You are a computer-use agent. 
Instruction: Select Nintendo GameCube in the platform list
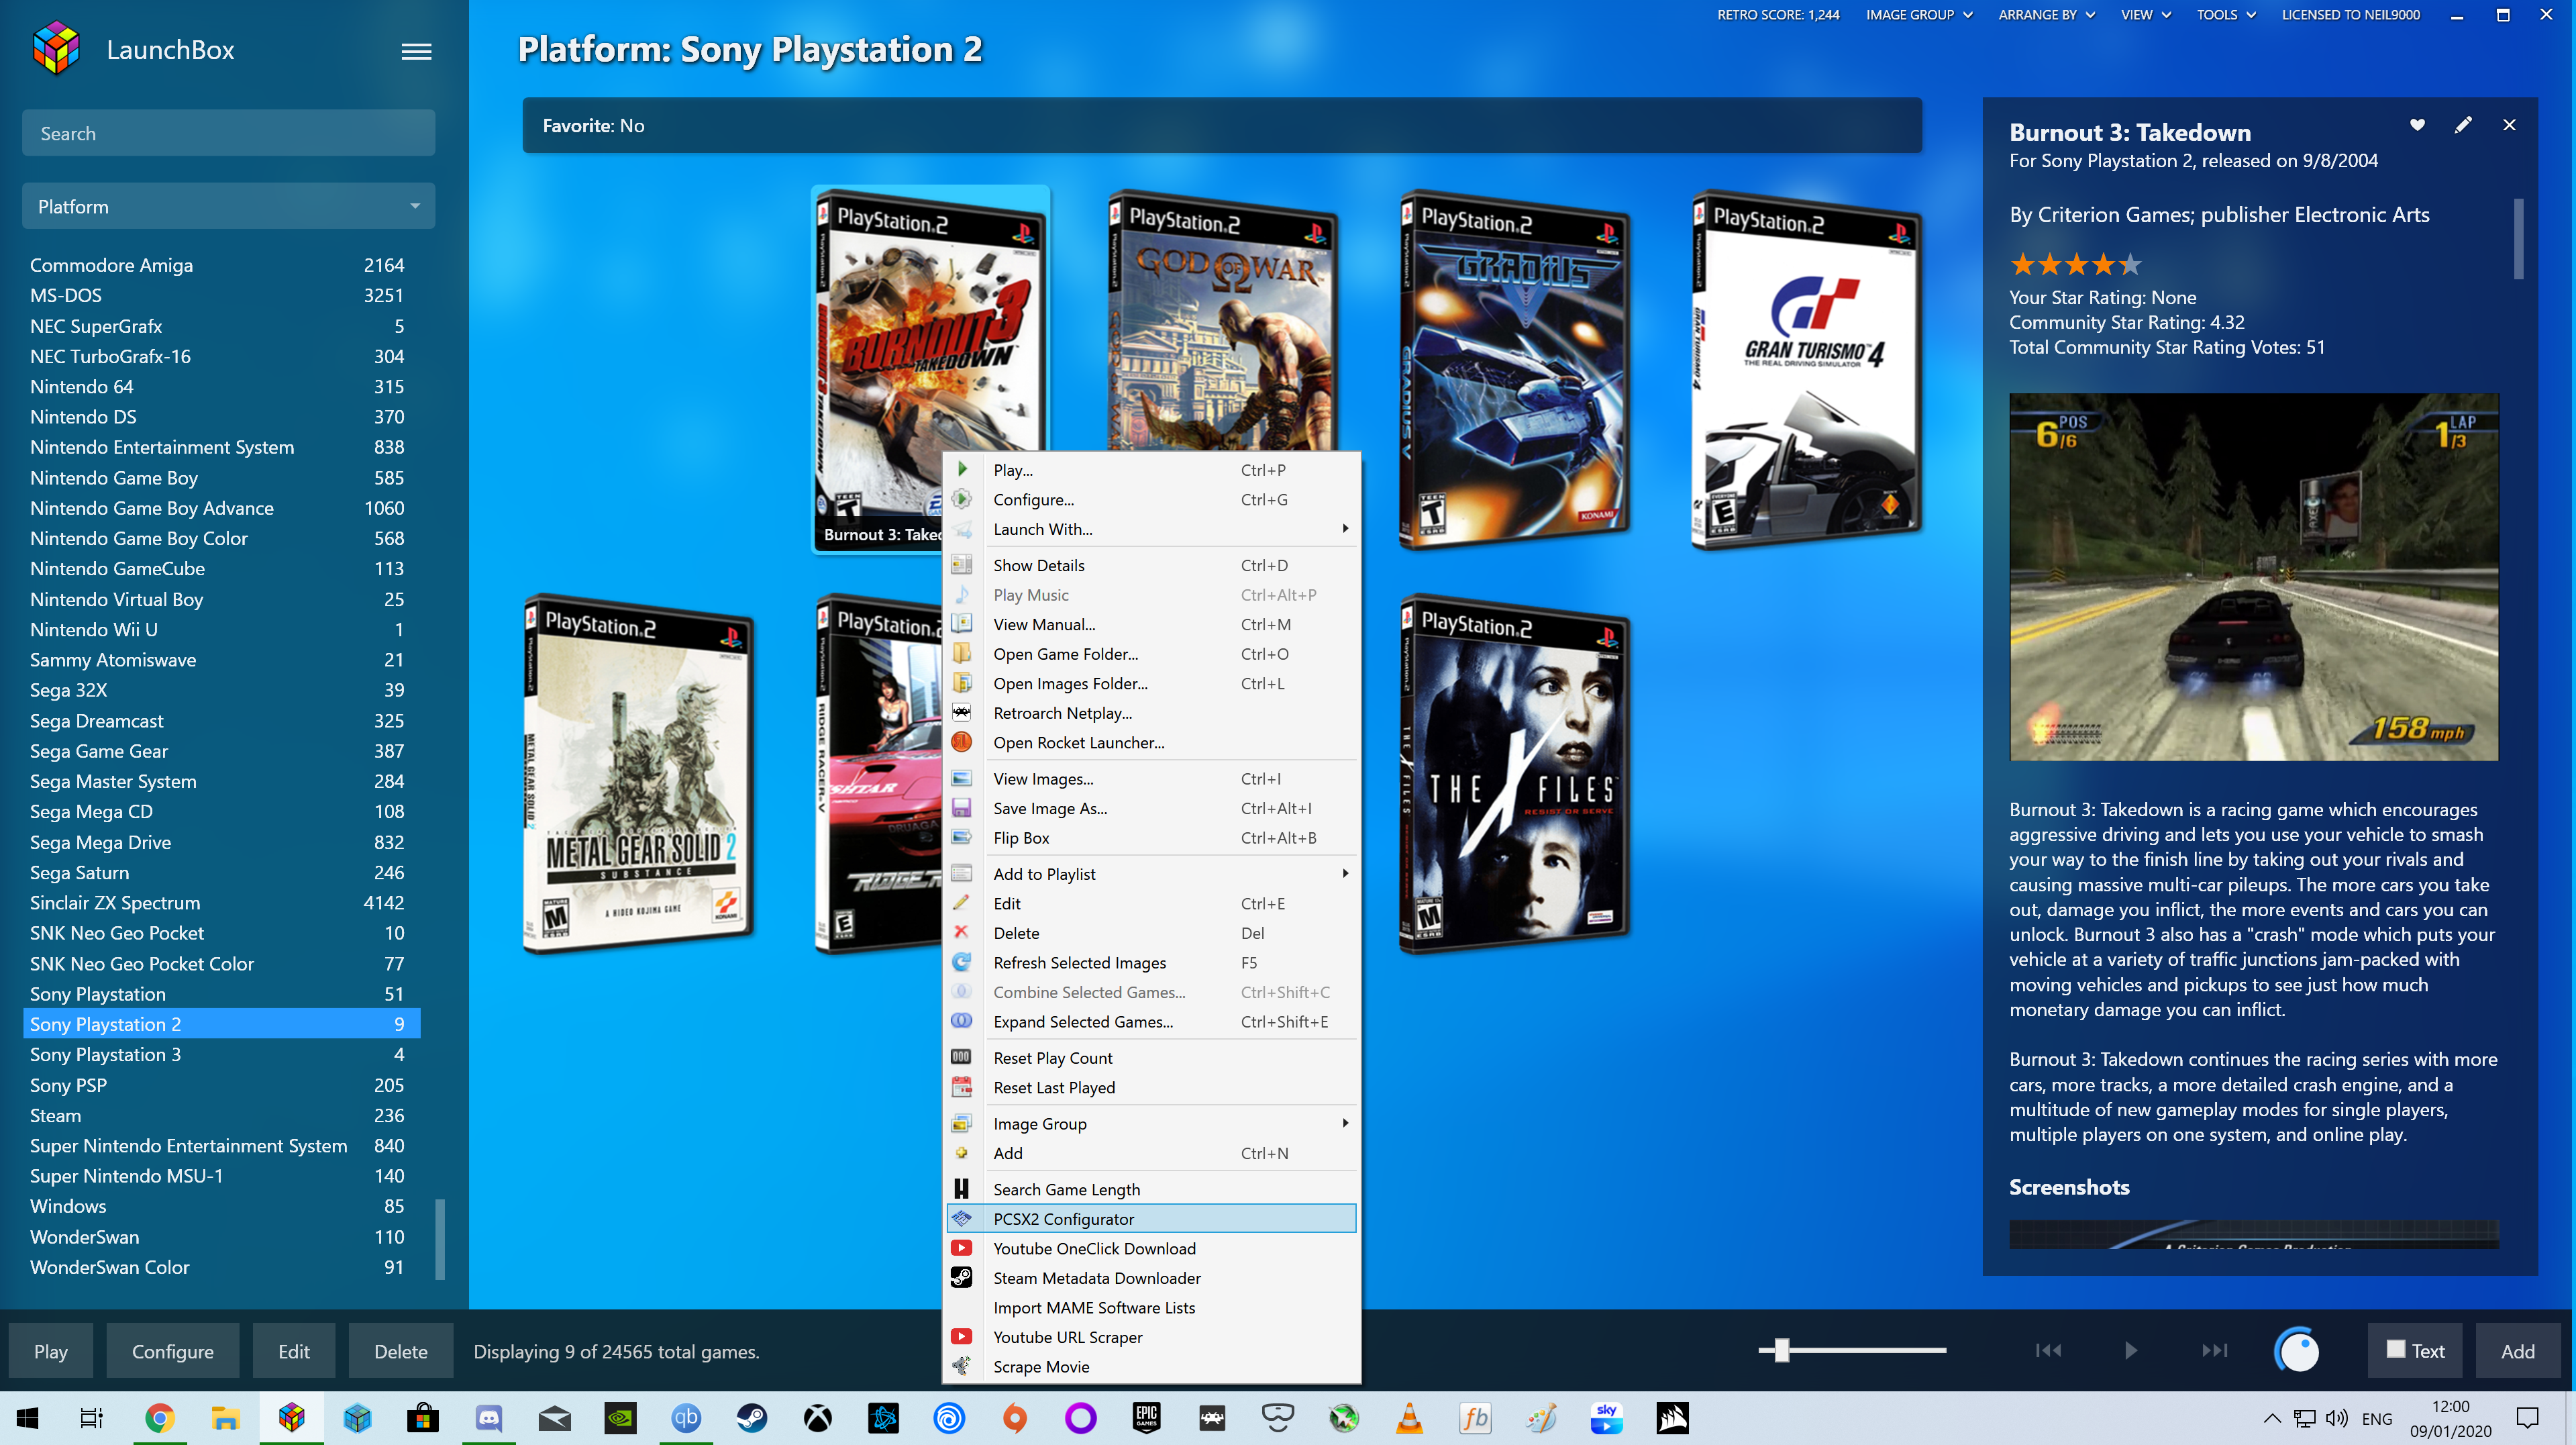(221, 568)
